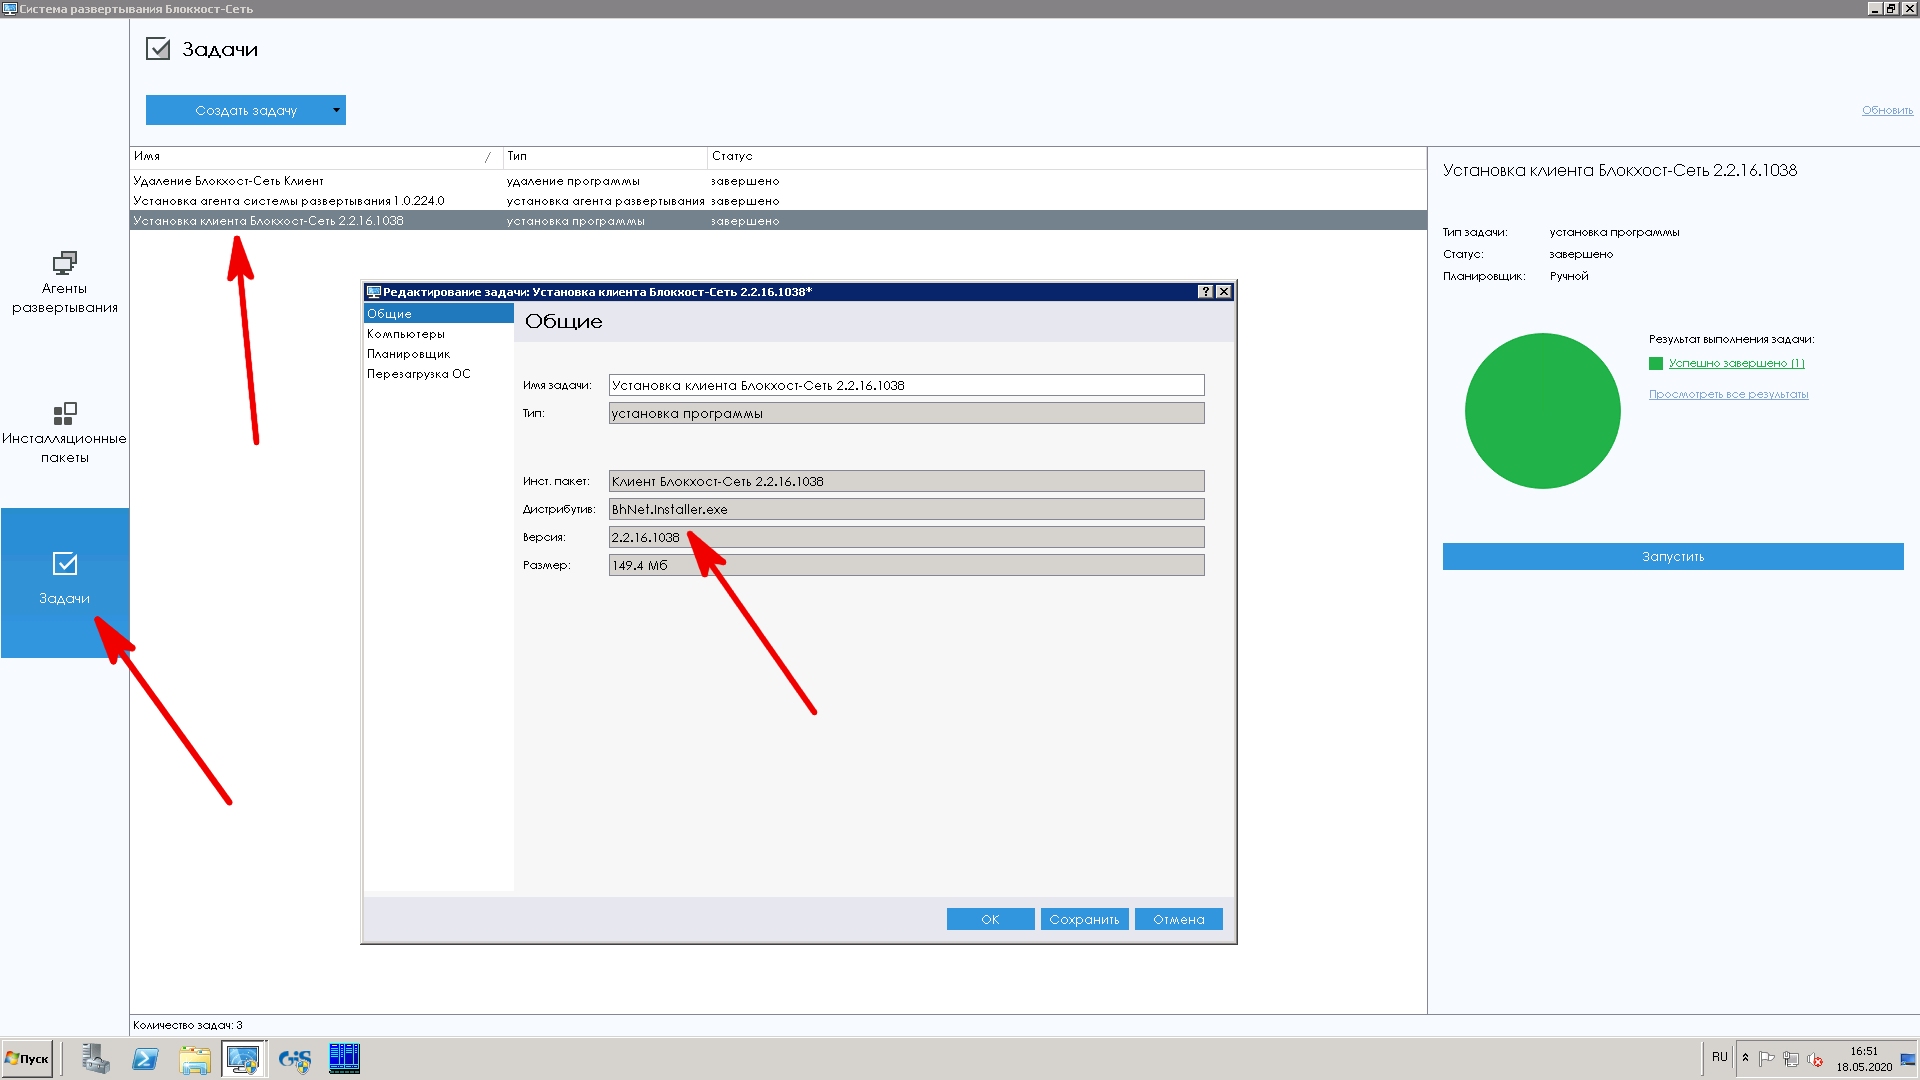Click the active deployment system taskbar icon

243,1058
